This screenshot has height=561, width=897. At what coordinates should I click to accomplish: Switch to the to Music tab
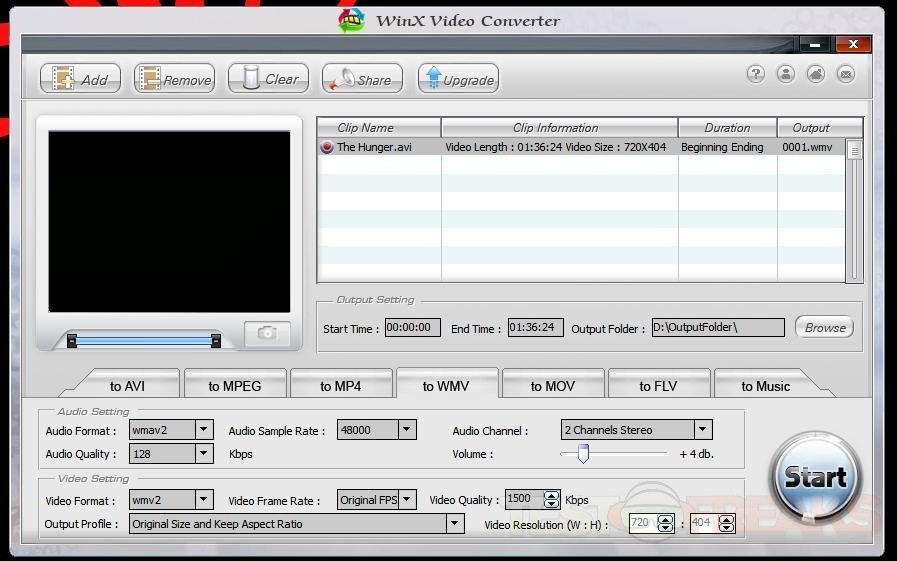click(x=765, y=386)
